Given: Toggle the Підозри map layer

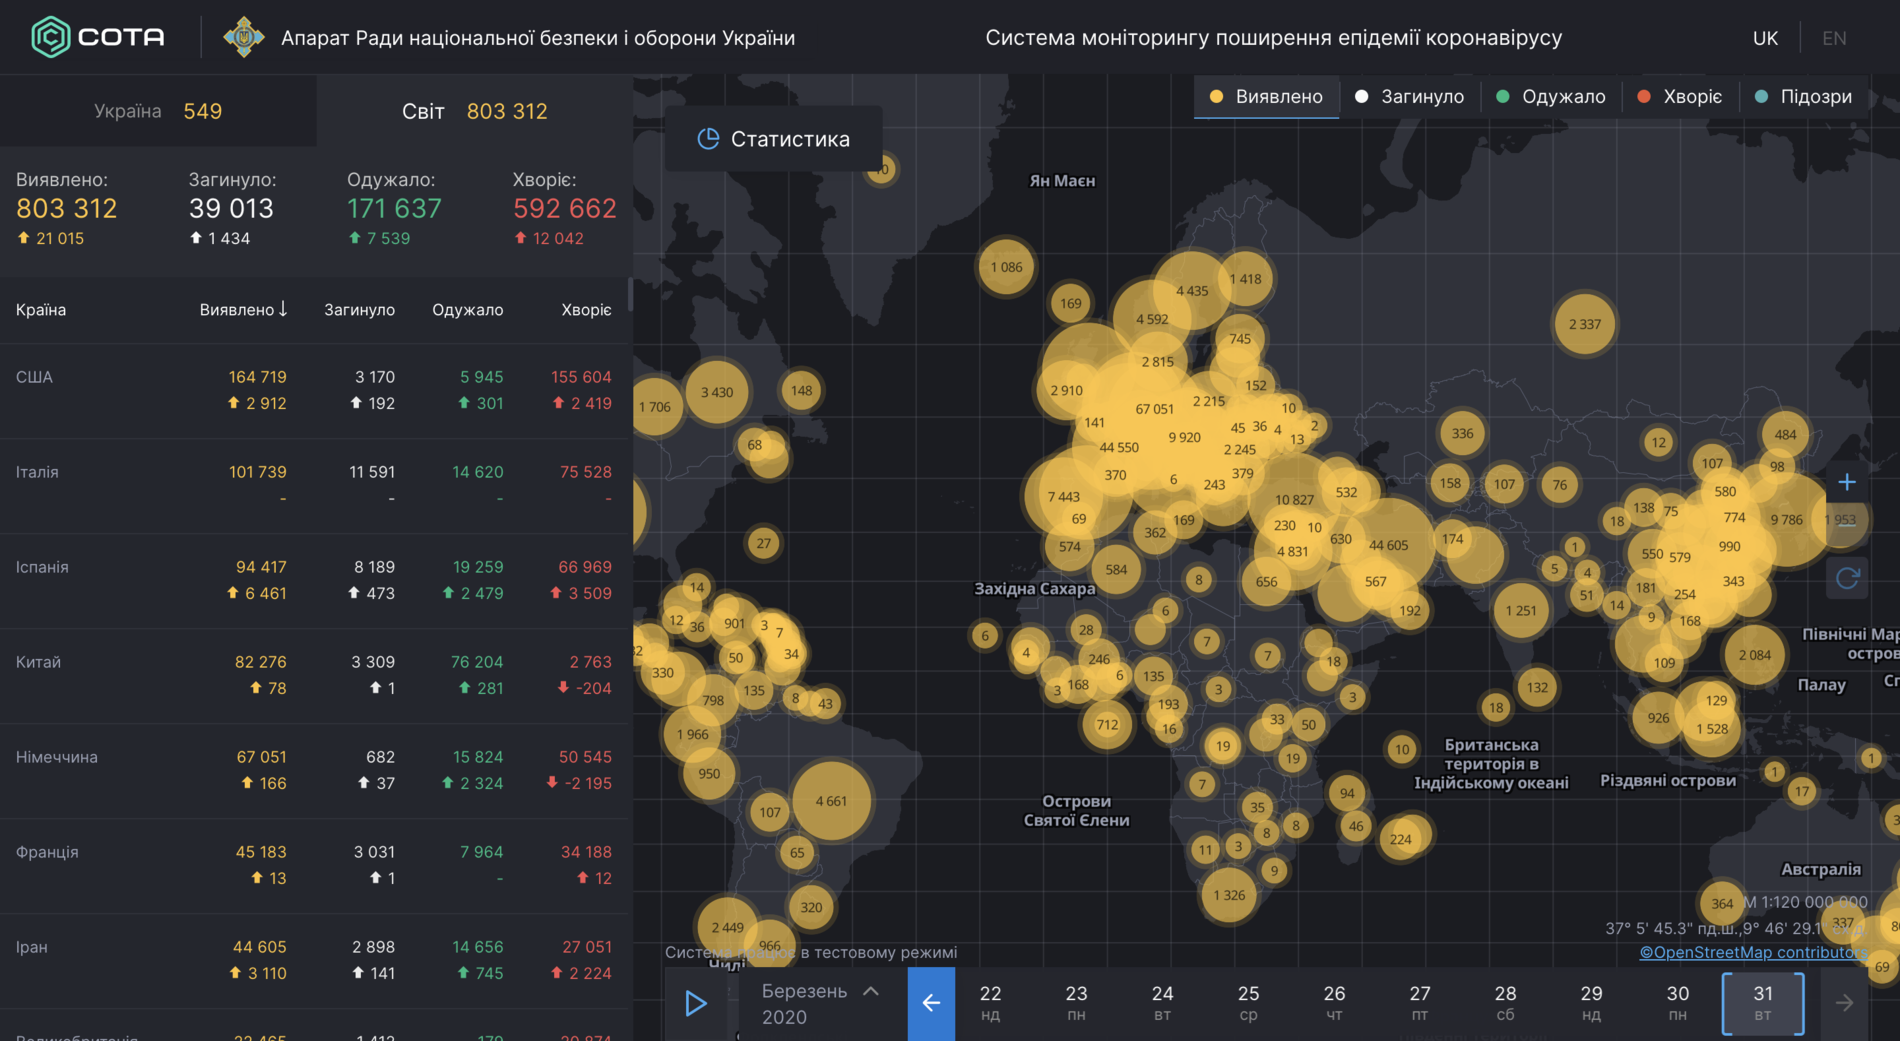Looking at the screenshot, I should click(x=1803, y=97).
